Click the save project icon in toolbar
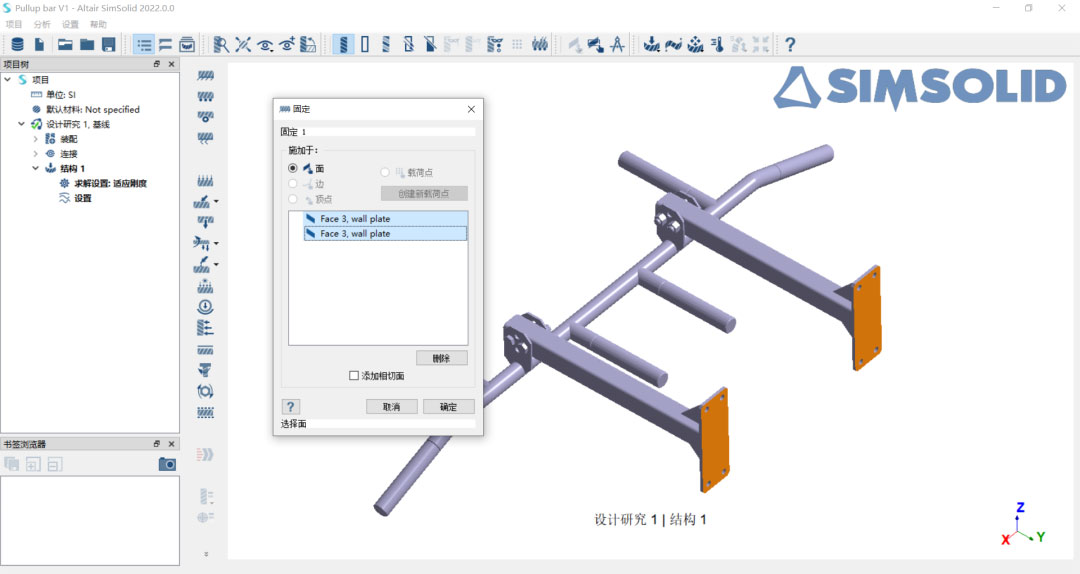Image resolution: width=1080 pixels, height=574 pixels. click(x=109, y=44)
